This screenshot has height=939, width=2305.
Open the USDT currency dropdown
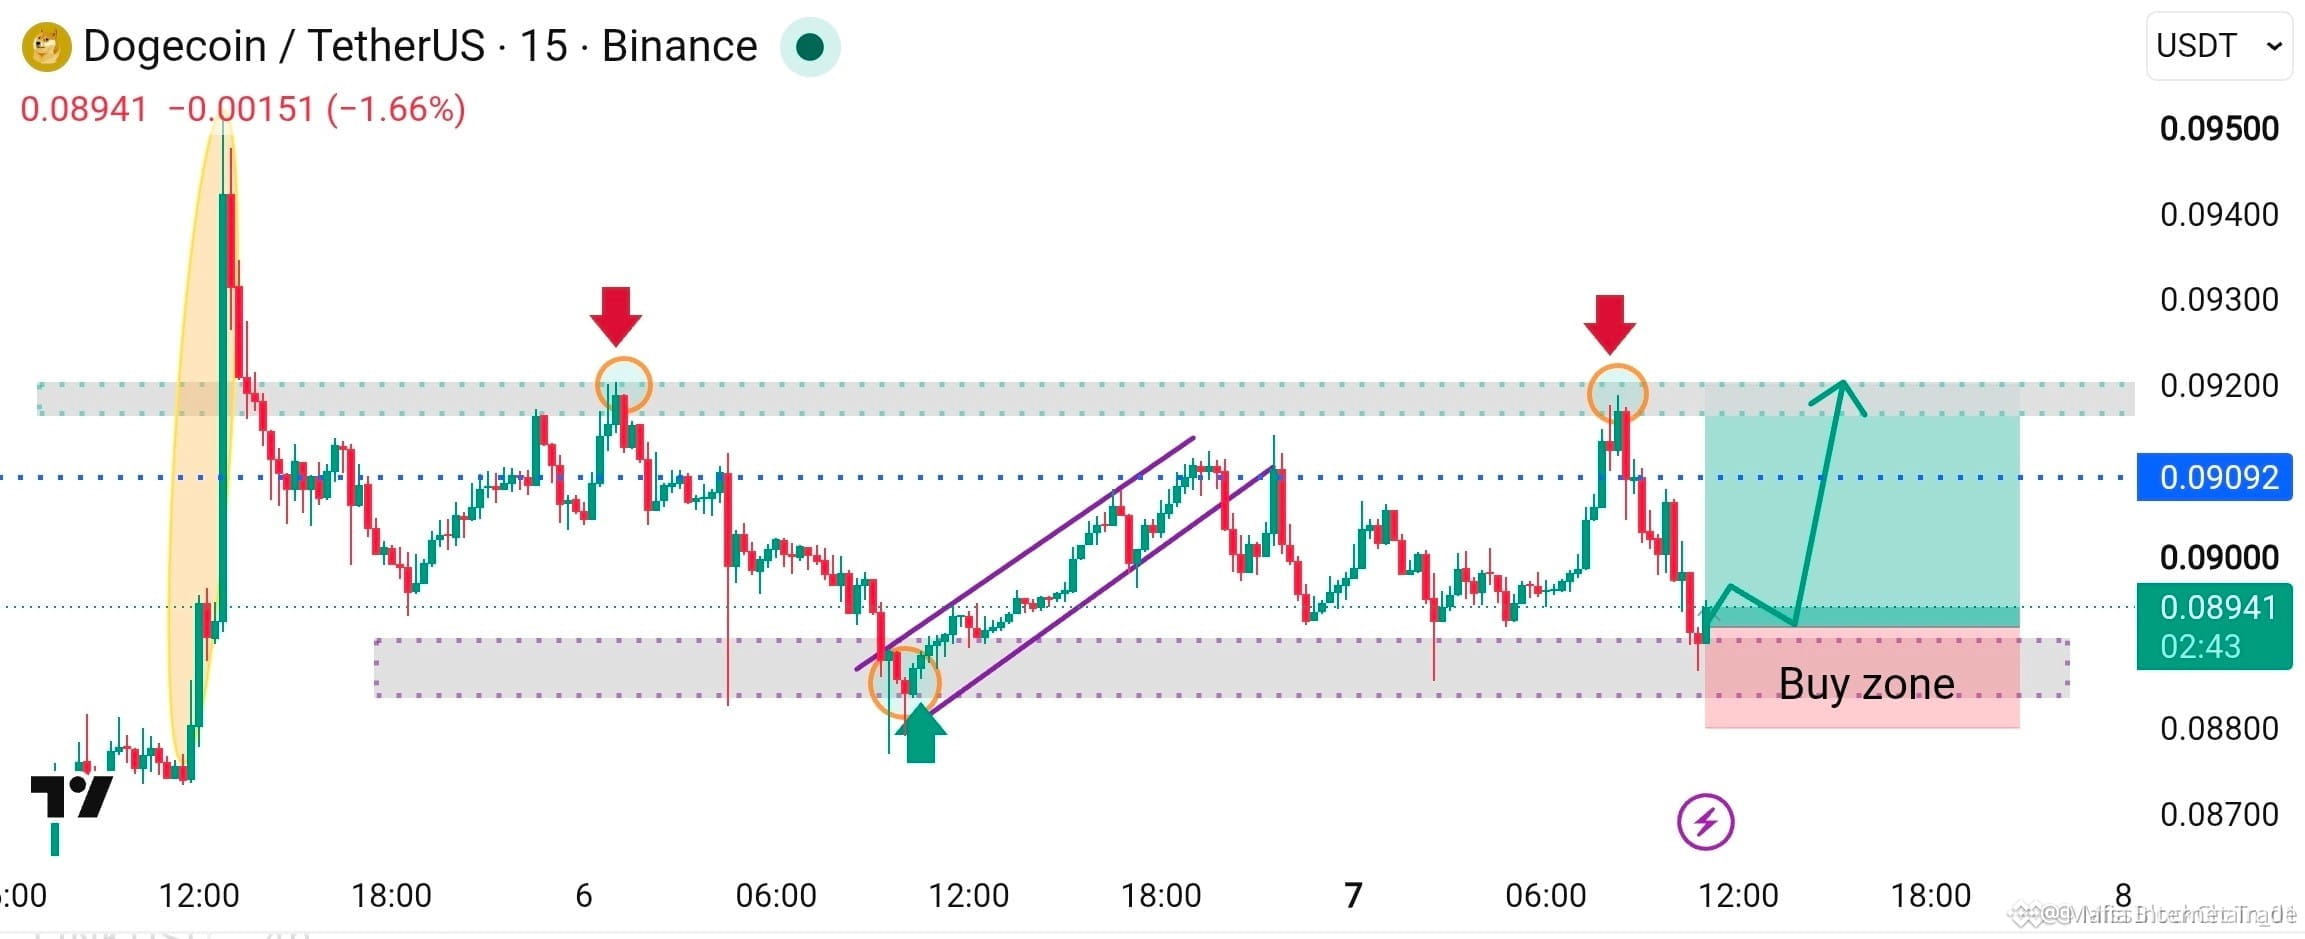pyautogui.click(x=2219, y=46)
